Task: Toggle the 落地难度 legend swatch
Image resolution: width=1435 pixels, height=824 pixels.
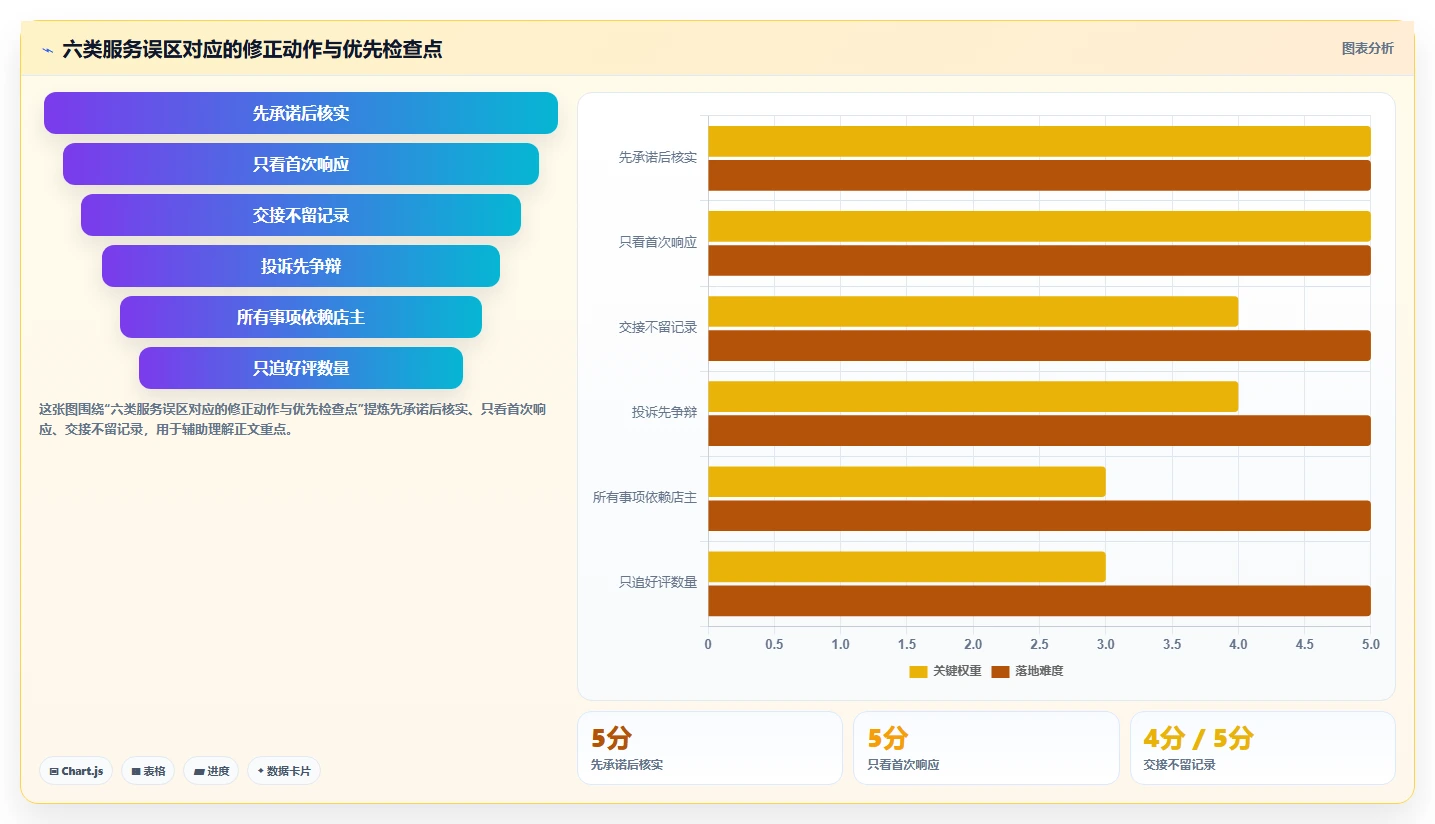Action: (1000, 671)
